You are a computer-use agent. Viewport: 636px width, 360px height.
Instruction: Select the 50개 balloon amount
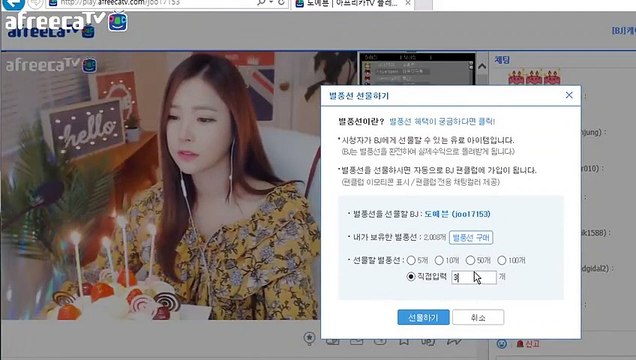pos(470,260)
